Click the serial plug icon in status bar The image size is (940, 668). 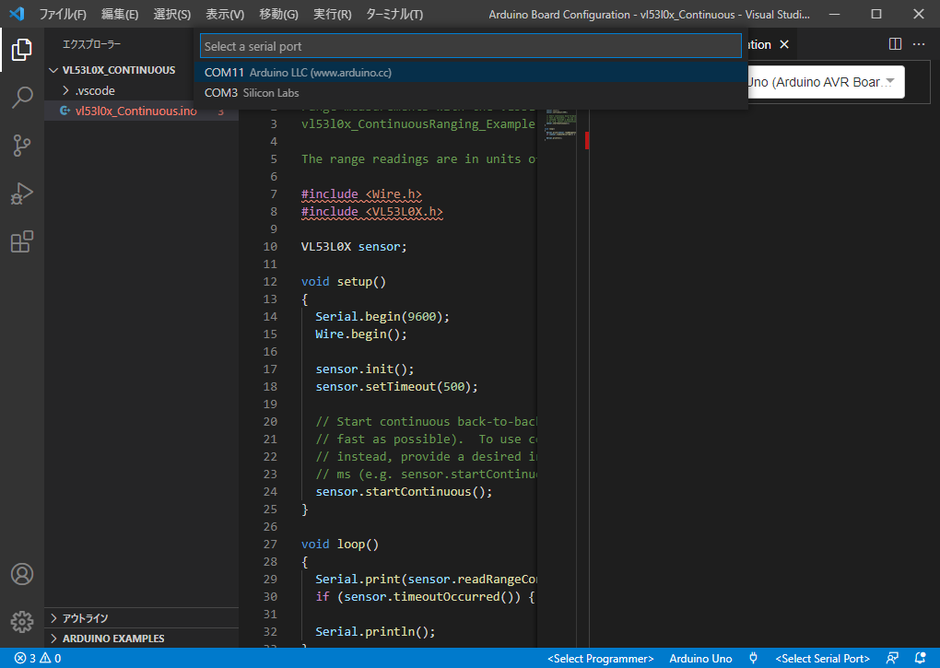(754, 658)
